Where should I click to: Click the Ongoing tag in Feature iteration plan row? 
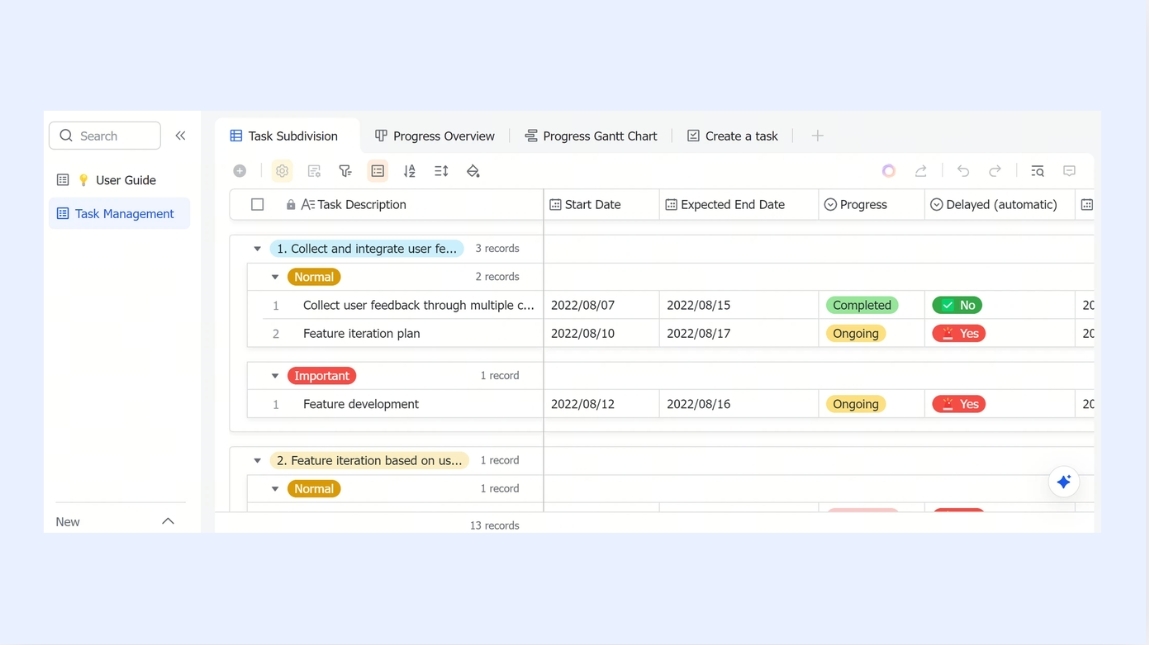(x=855, y=333)
